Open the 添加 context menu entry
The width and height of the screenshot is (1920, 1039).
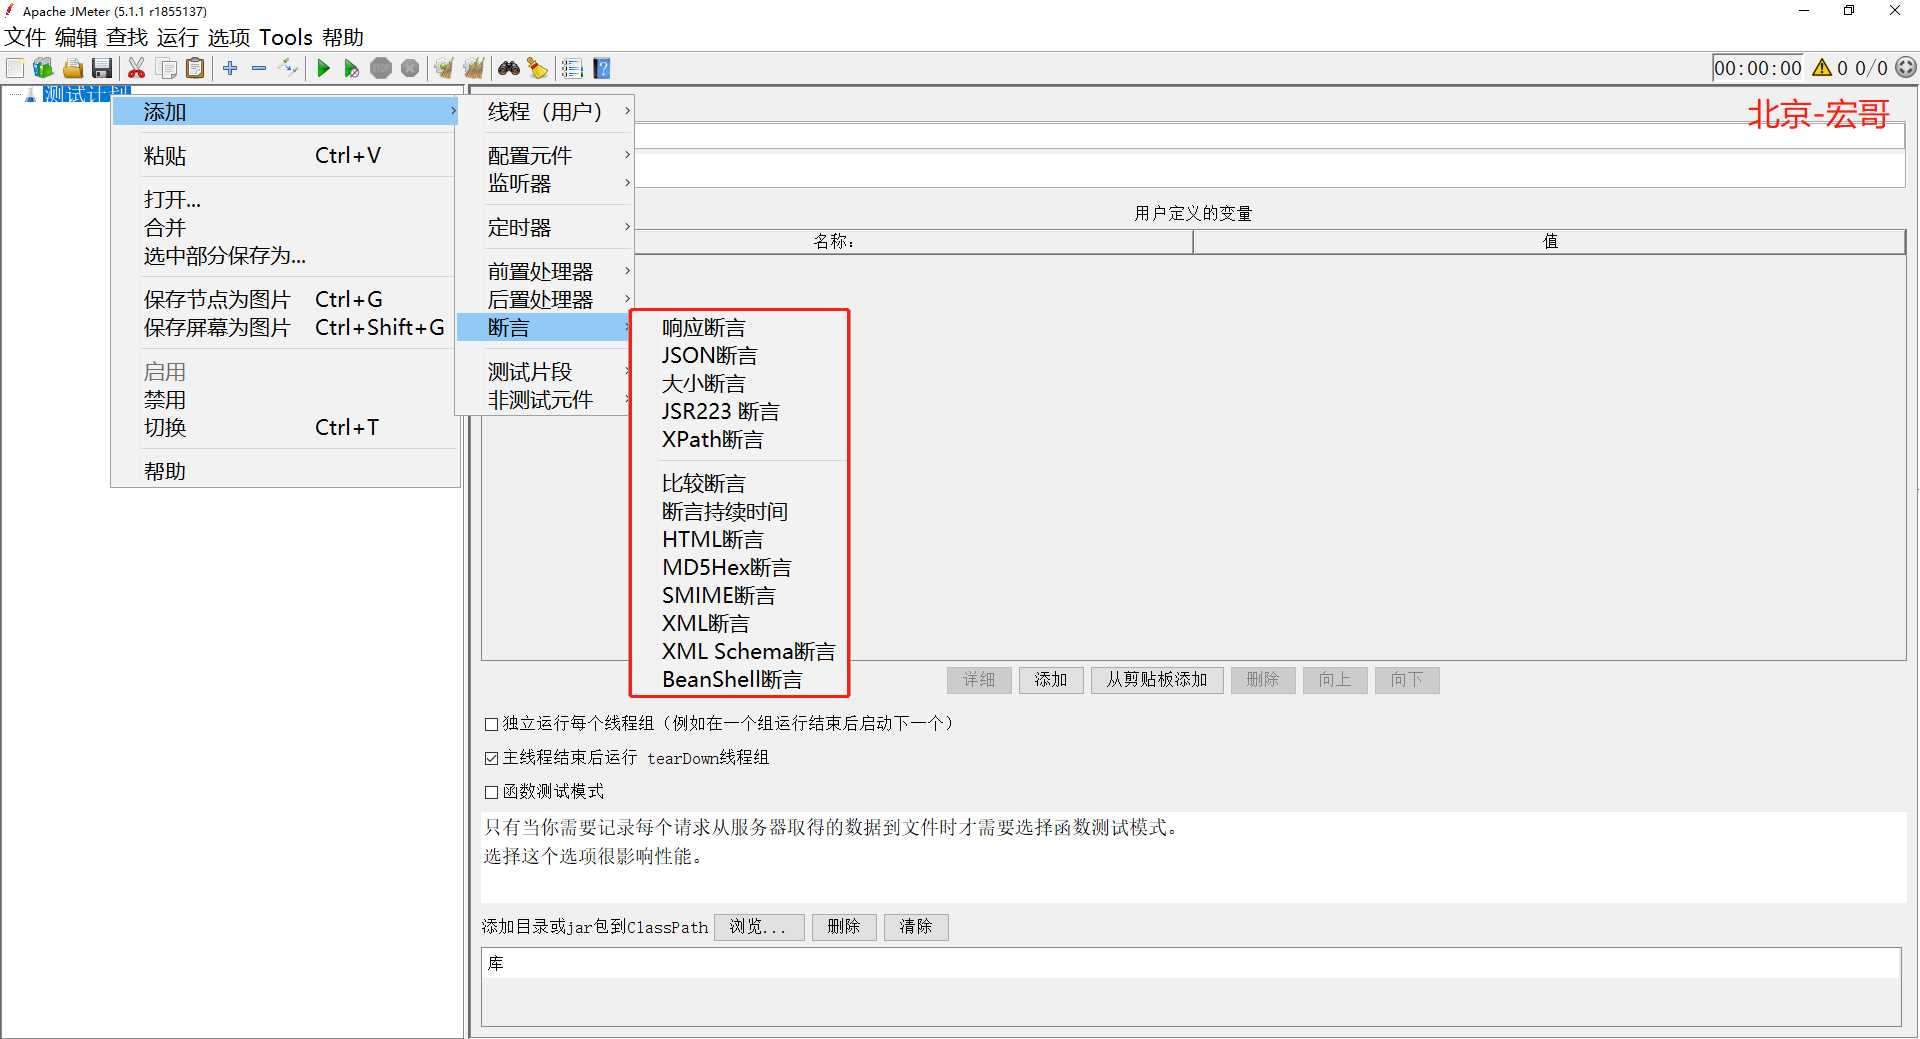pyautogui.click(x=285, y=112)
